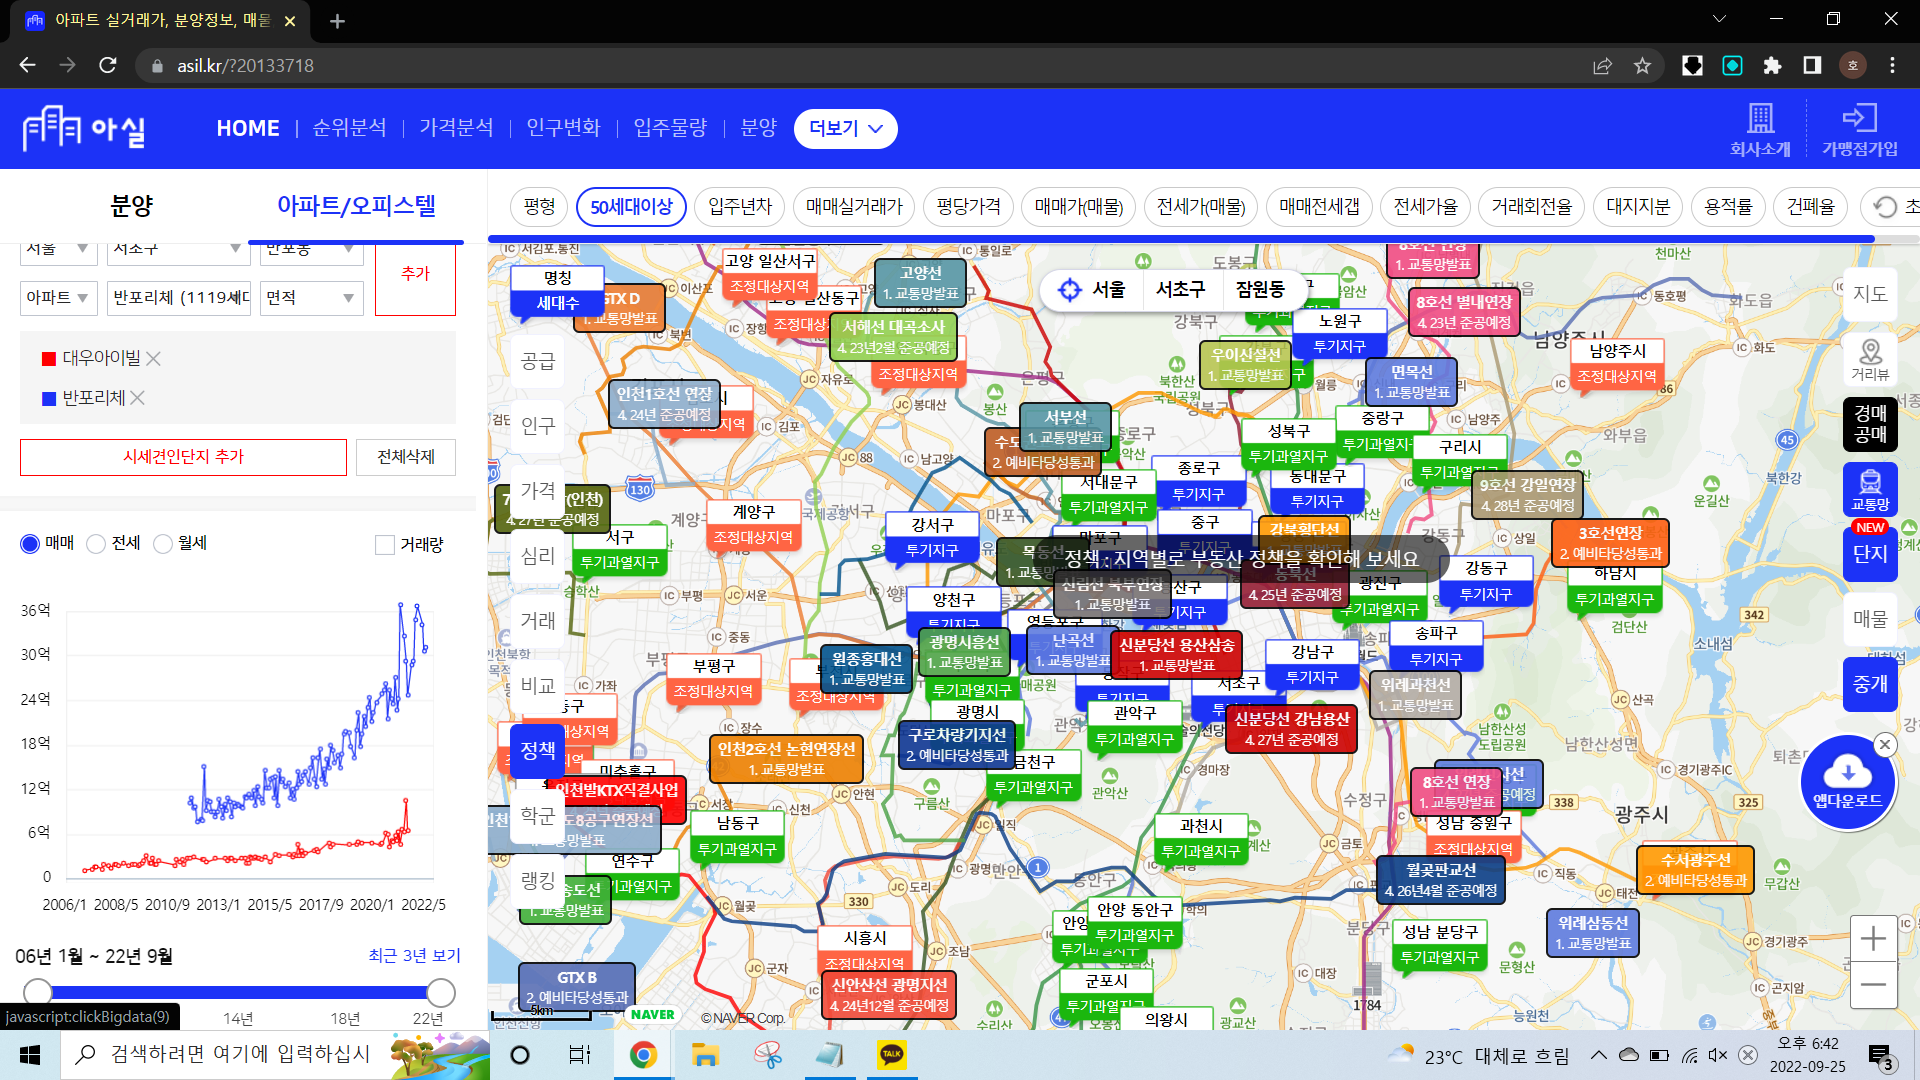Open the 가격분석 menu item
Screen dimensions: 1920x1080
456,128
